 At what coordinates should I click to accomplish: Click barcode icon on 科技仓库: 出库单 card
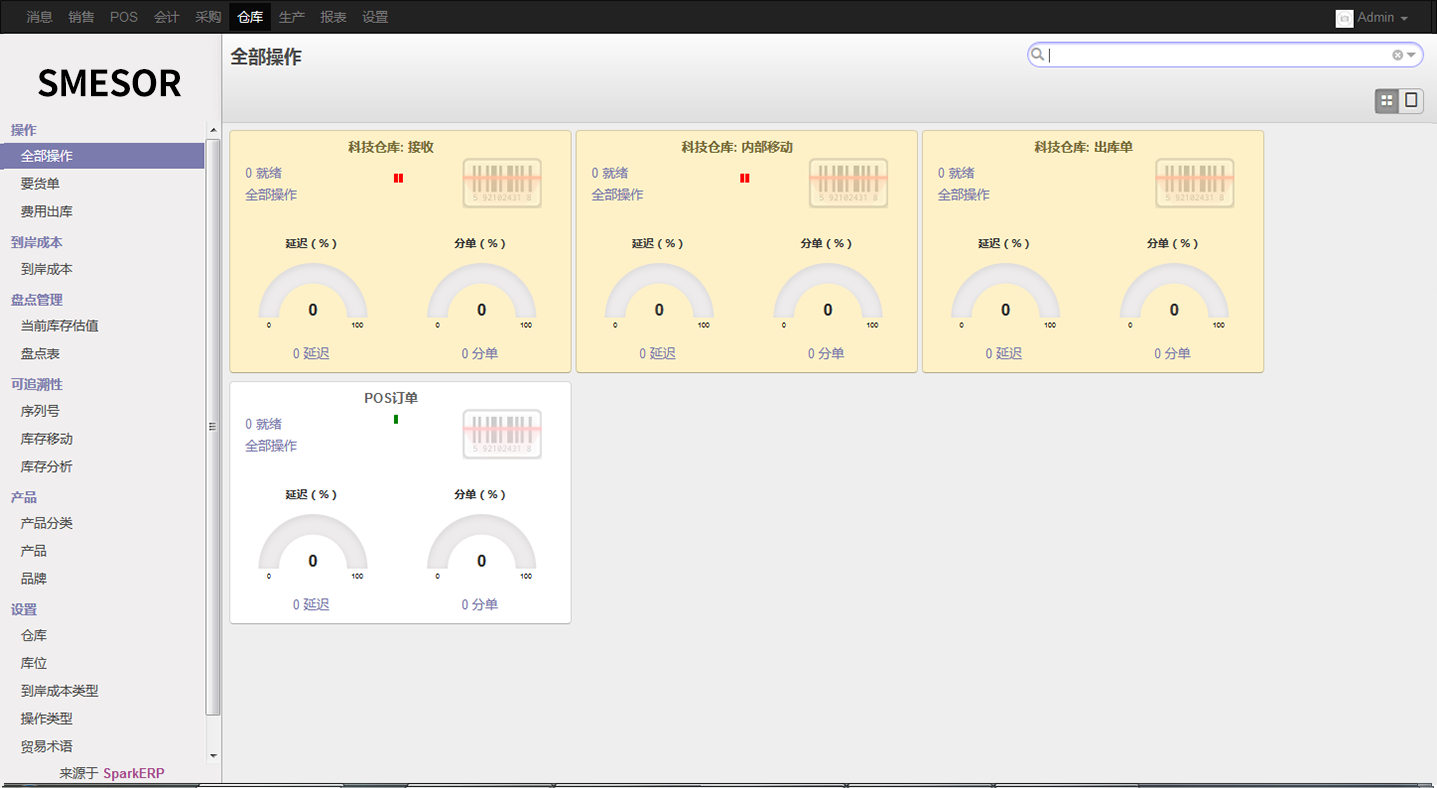coord(1194,183)
